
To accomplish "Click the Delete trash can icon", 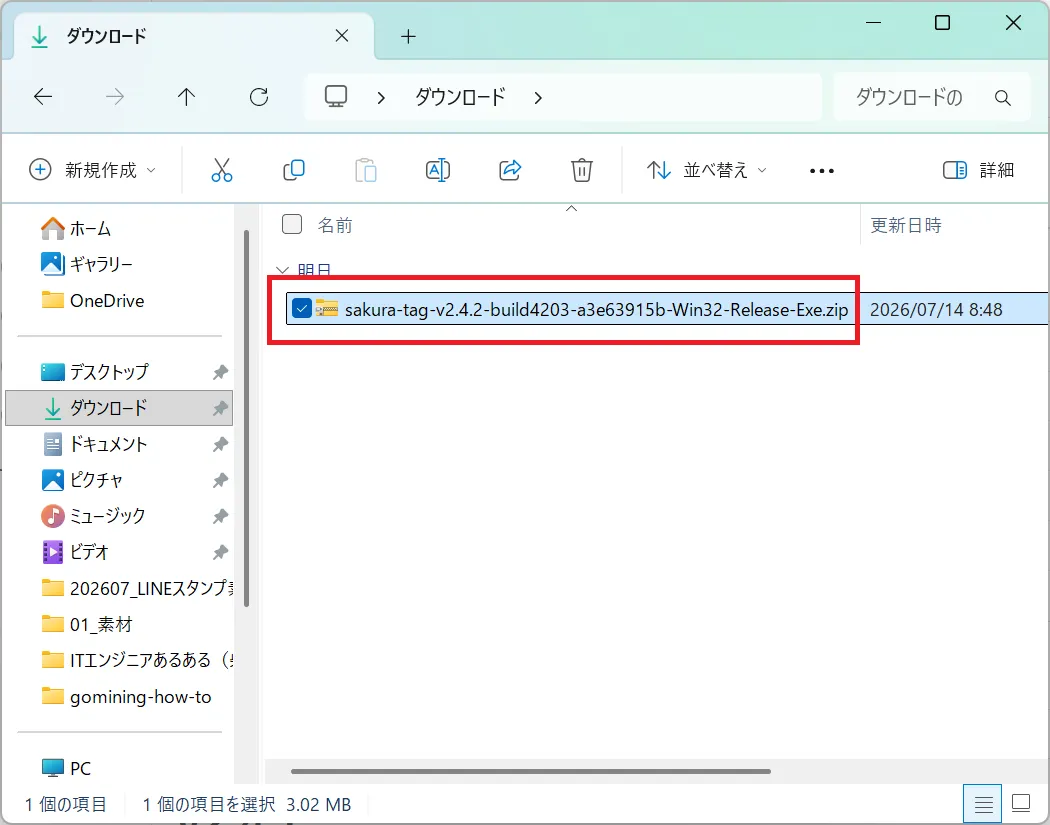I will [x=581, y=170].
